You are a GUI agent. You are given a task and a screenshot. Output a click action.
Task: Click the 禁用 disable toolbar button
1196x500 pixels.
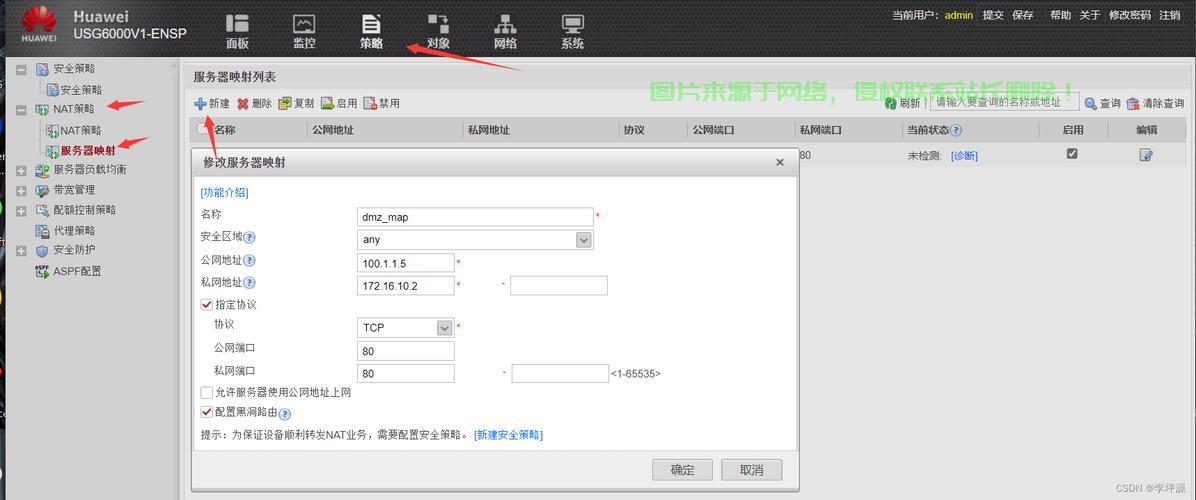click(x=381, y=104)
